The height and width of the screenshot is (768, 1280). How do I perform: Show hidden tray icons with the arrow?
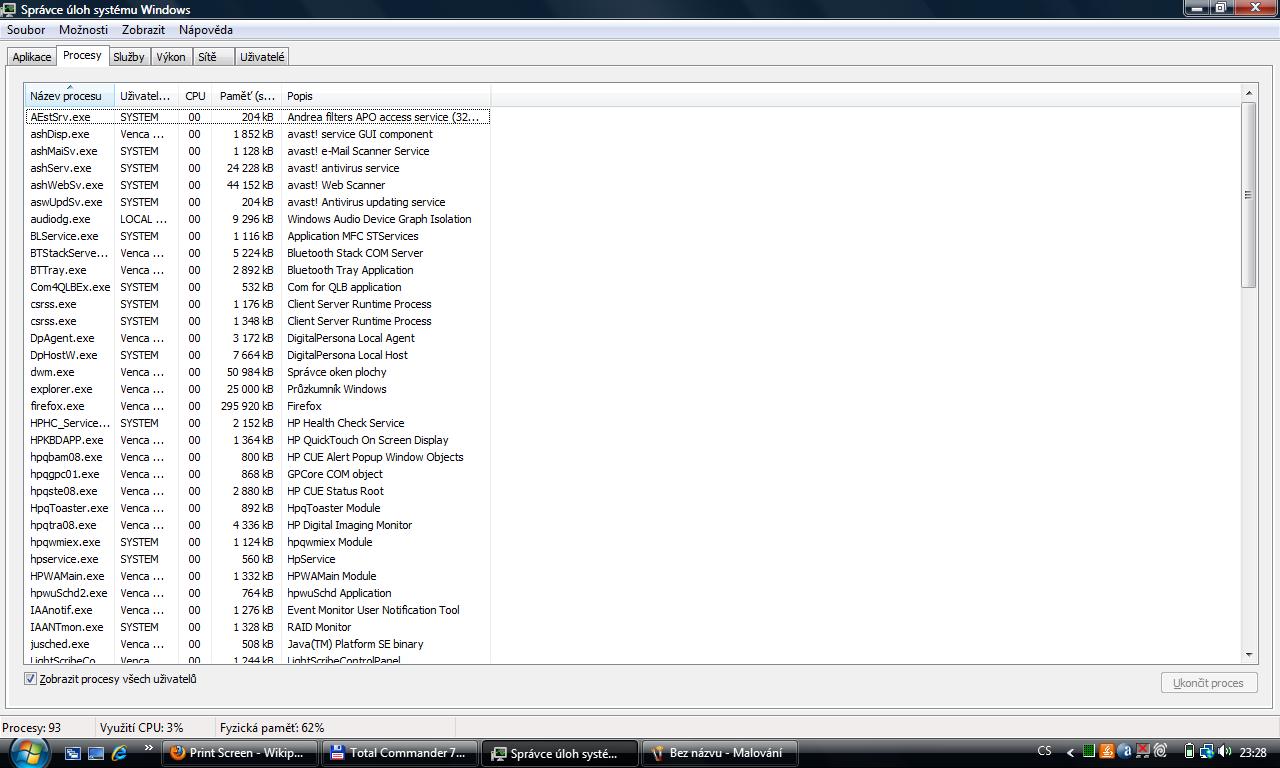click(1070, 752)
